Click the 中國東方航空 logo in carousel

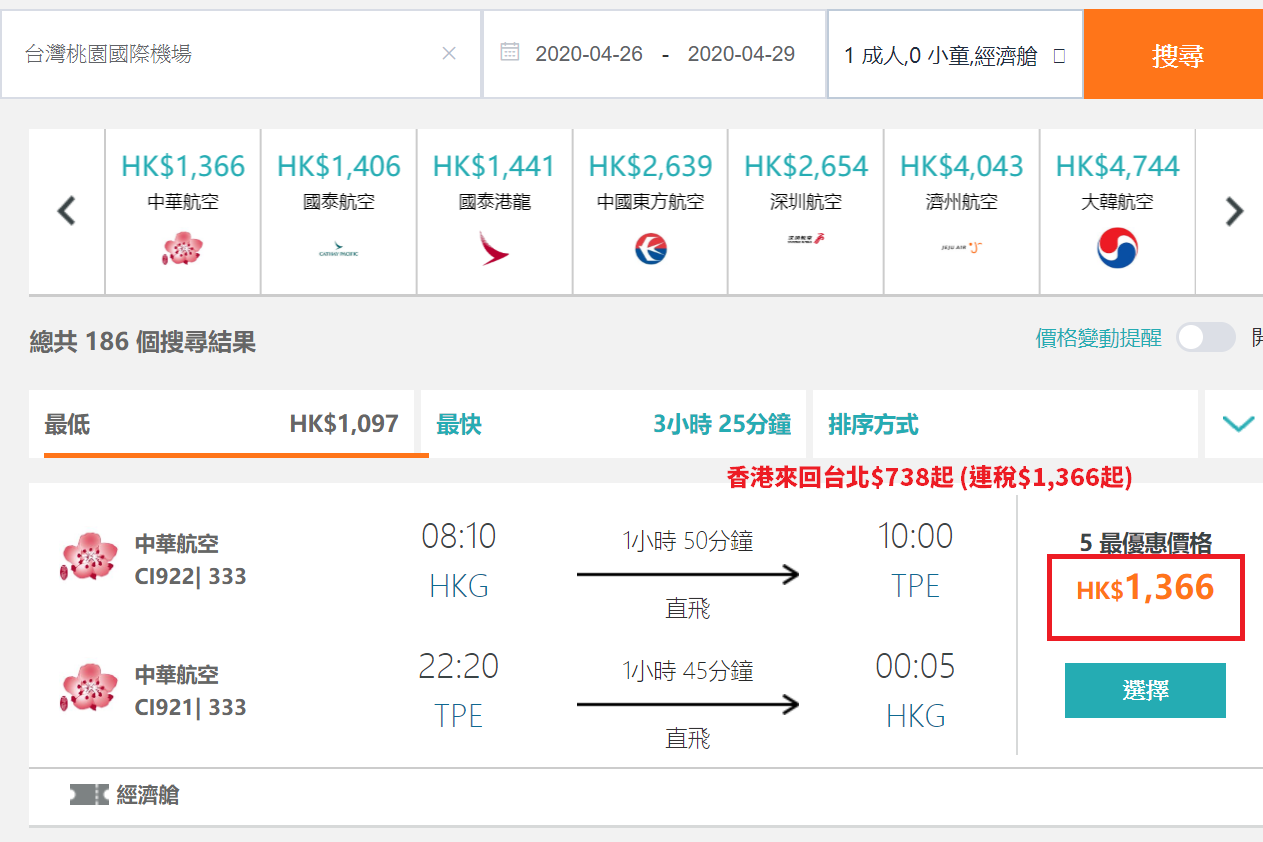(x=650, y=248)
